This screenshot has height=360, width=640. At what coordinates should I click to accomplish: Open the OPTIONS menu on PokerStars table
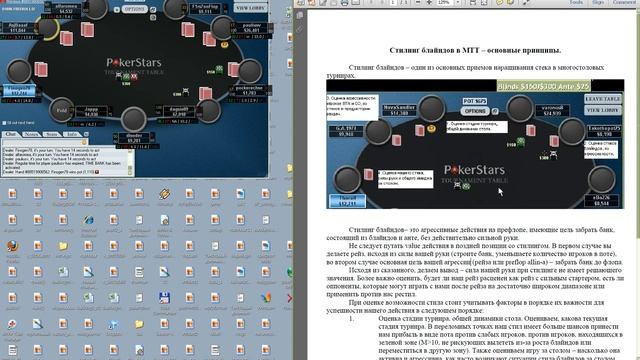(x=134, y=9)
